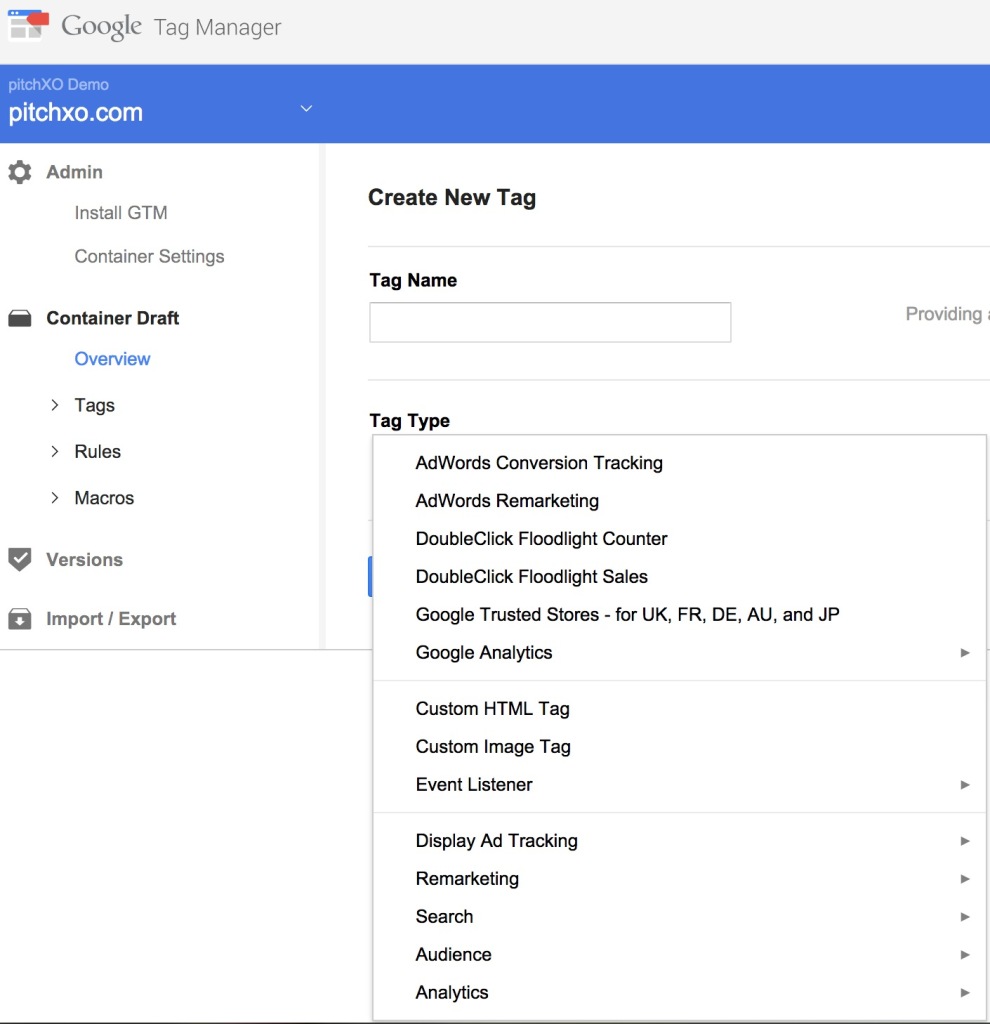Select Custom Image Tag
Image resolution: width=990 pixels, height=1024 pixels.
679,746
